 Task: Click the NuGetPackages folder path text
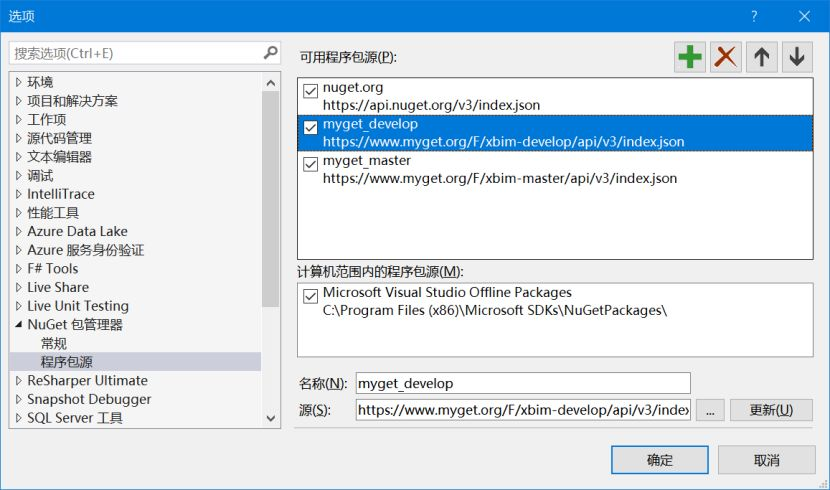[494, 310]
